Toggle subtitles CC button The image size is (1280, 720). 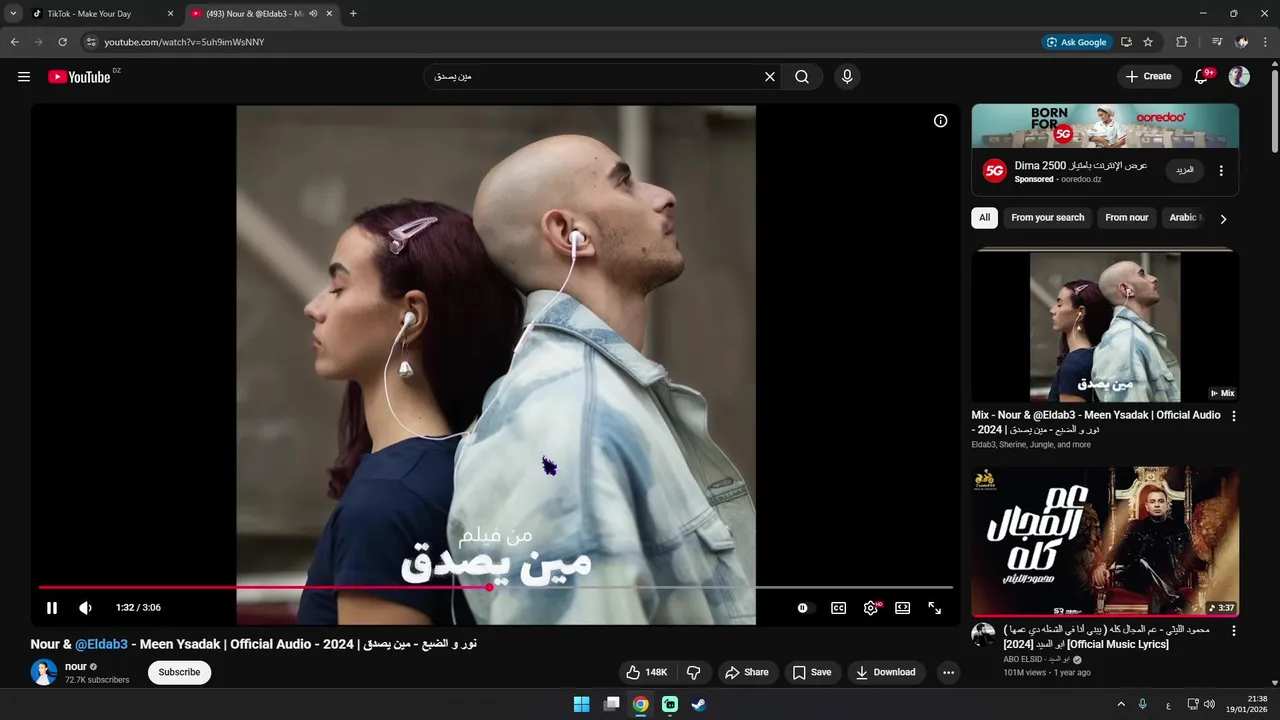[839, 608]
